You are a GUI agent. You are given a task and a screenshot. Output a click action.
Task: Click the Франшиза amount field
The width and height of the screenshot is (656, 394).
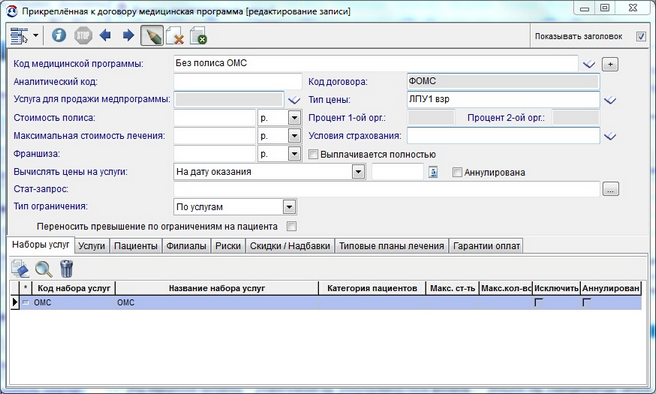click(214, 154)
